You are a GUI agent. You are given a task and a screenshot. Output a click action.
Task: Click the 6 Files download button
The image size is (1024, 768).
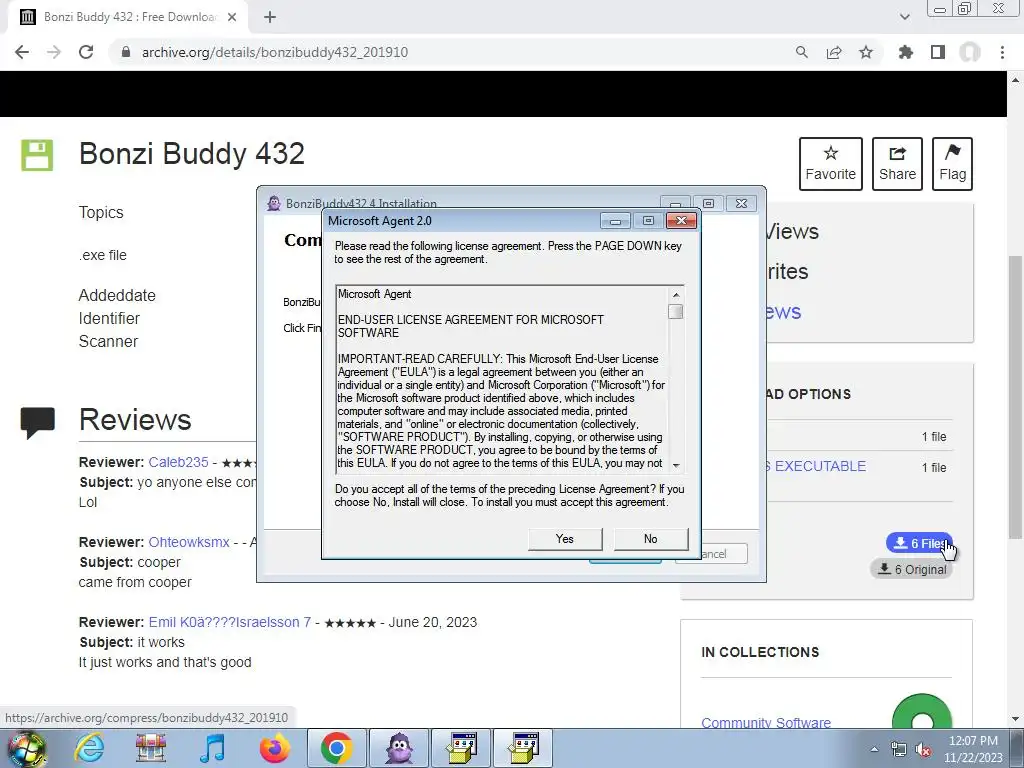tap(919, 543)
